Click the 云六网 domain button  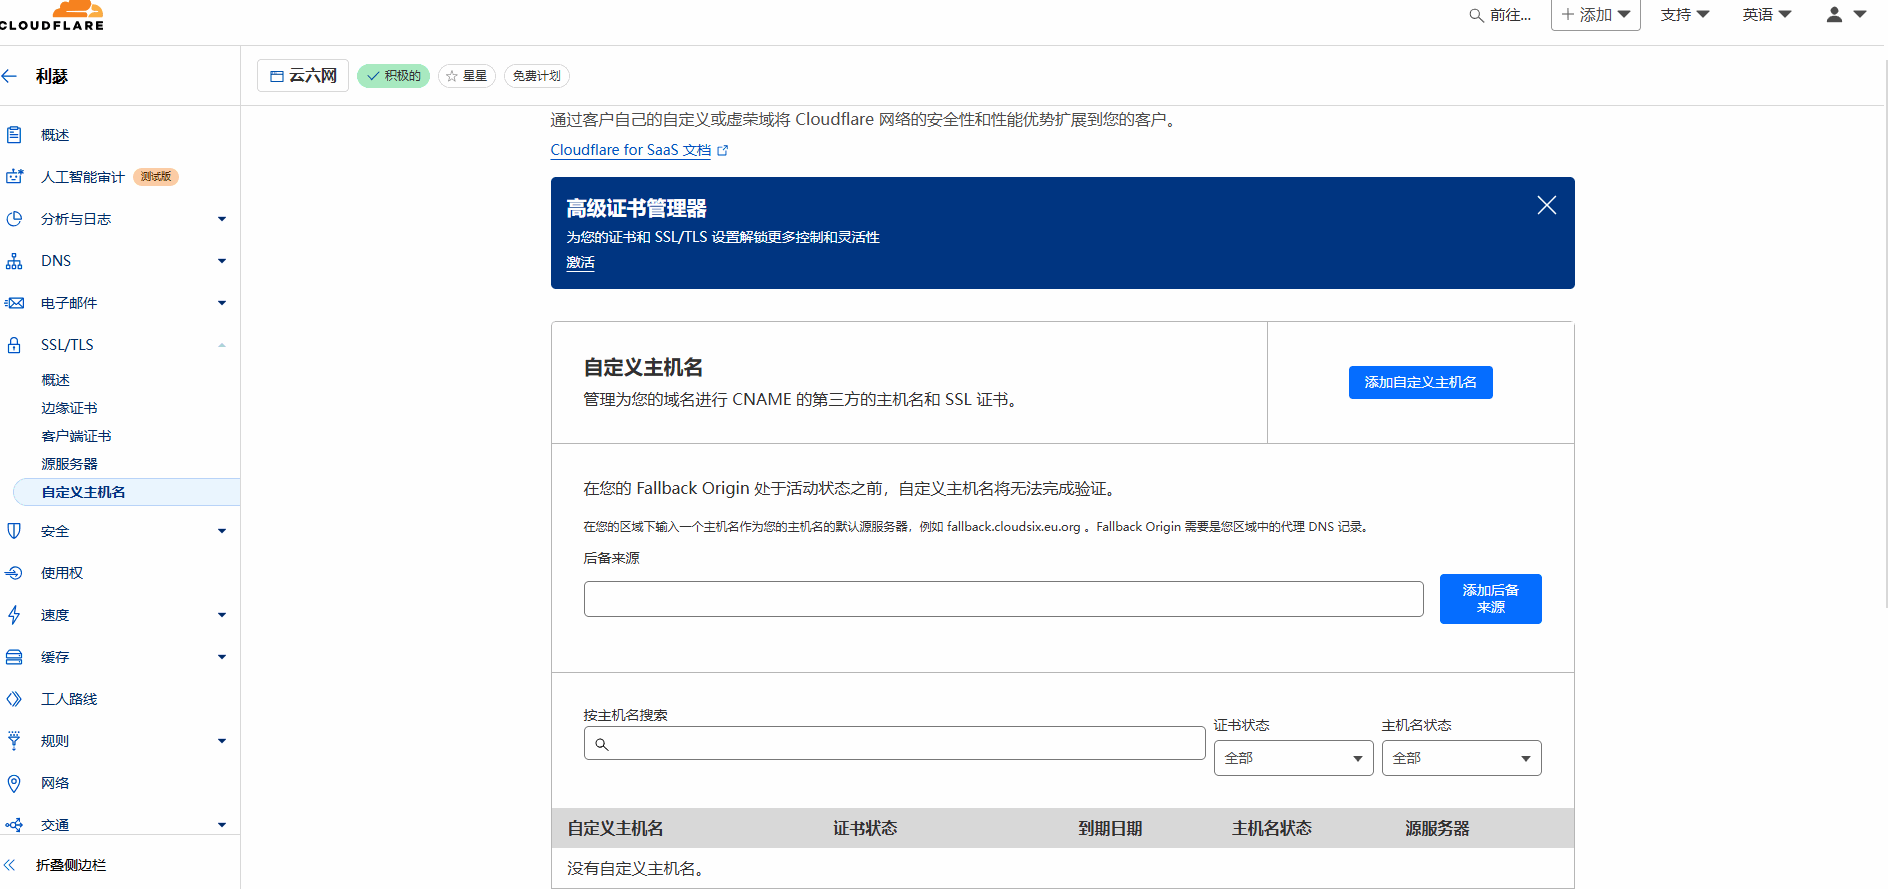coord(303,76)
